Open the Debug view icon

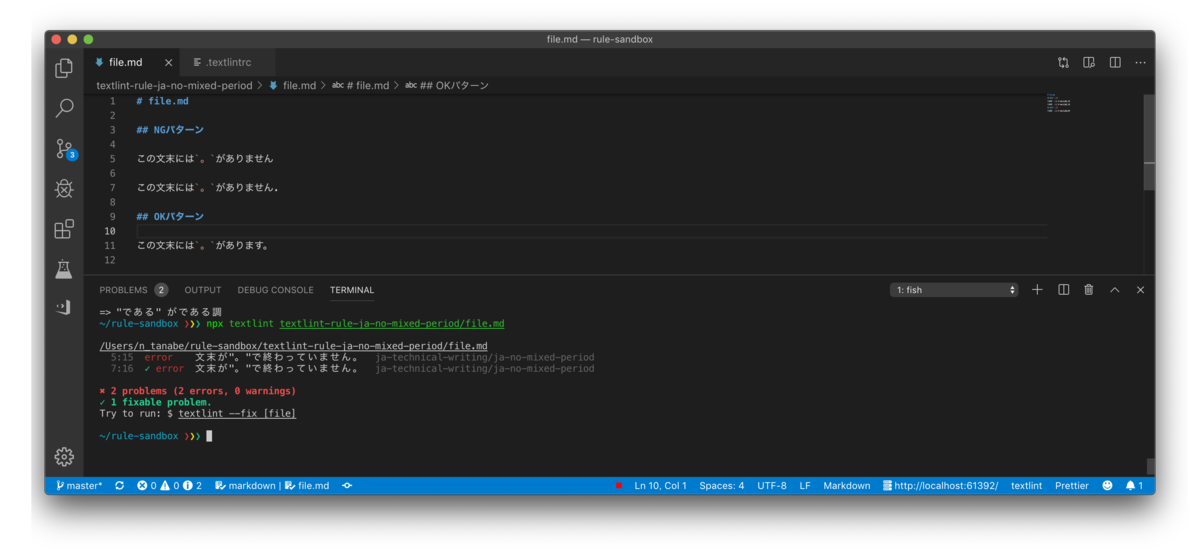point(64,189)
